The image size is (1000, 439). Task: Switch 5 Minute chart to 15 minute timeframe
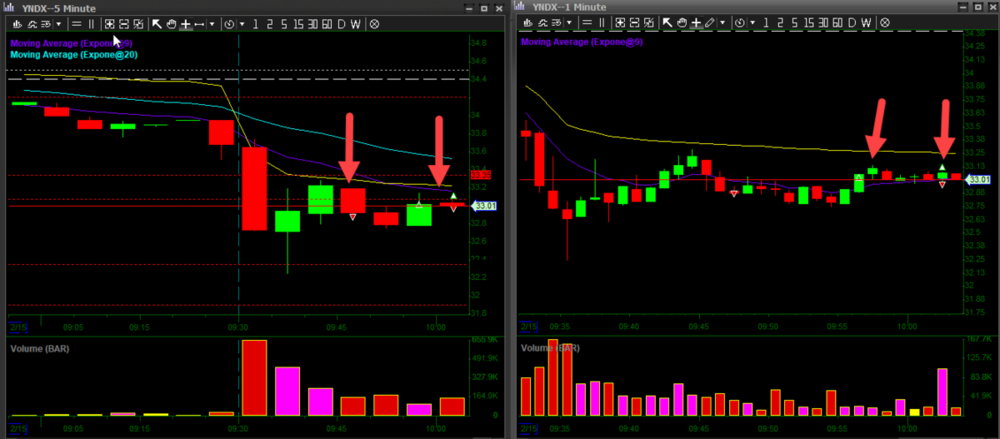tap(298, 23)
